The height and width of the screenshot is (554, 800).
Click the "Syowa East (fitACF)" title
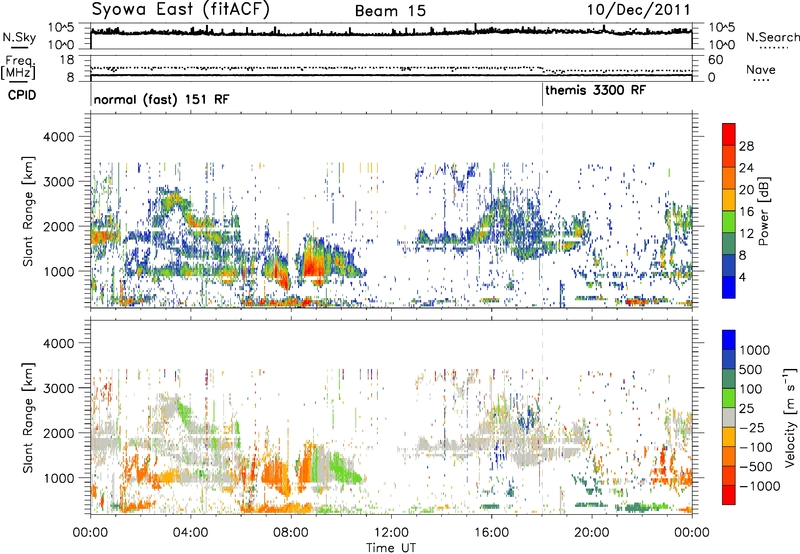[x=181, y=10]
